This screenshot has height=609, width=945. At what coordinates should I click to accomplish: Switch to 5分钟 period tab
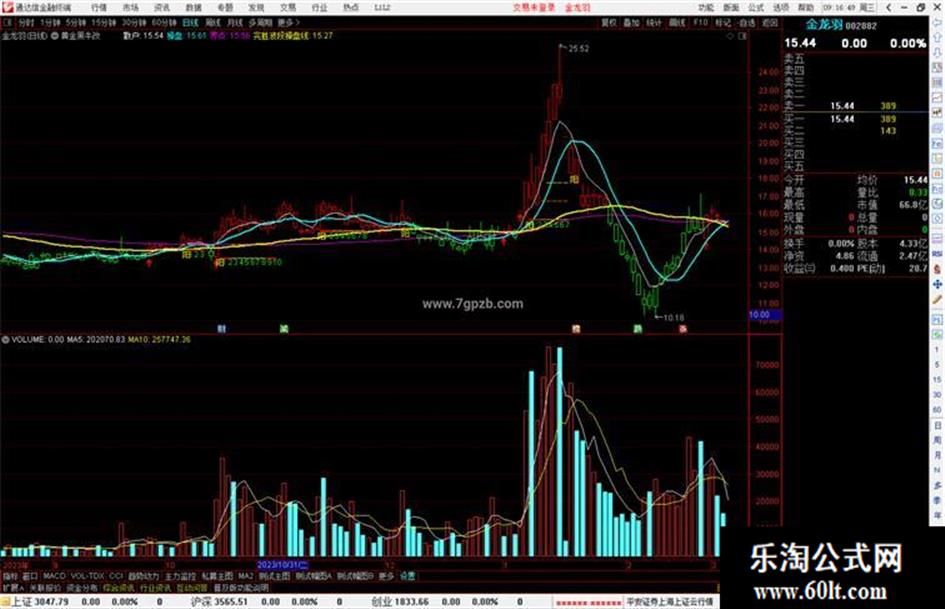click(x=76, y=22)
